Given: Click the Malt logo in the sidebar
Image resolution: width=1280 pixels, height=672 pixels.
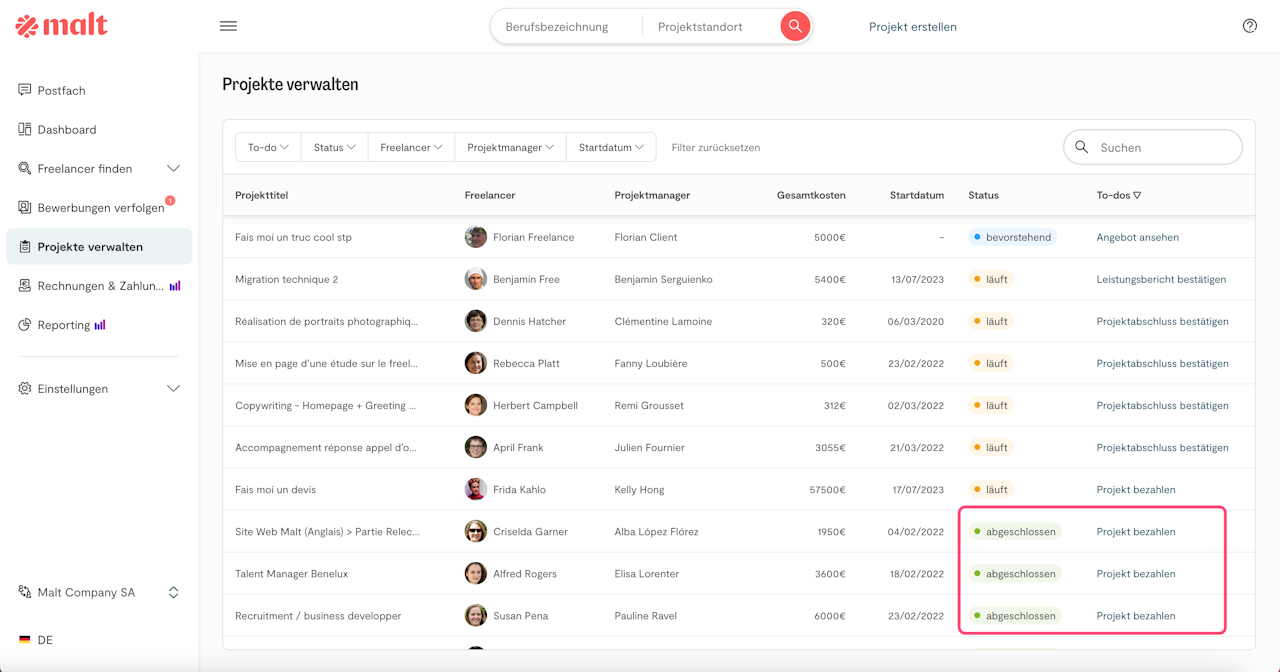Looking at the screenshot, I should [61, 26].
